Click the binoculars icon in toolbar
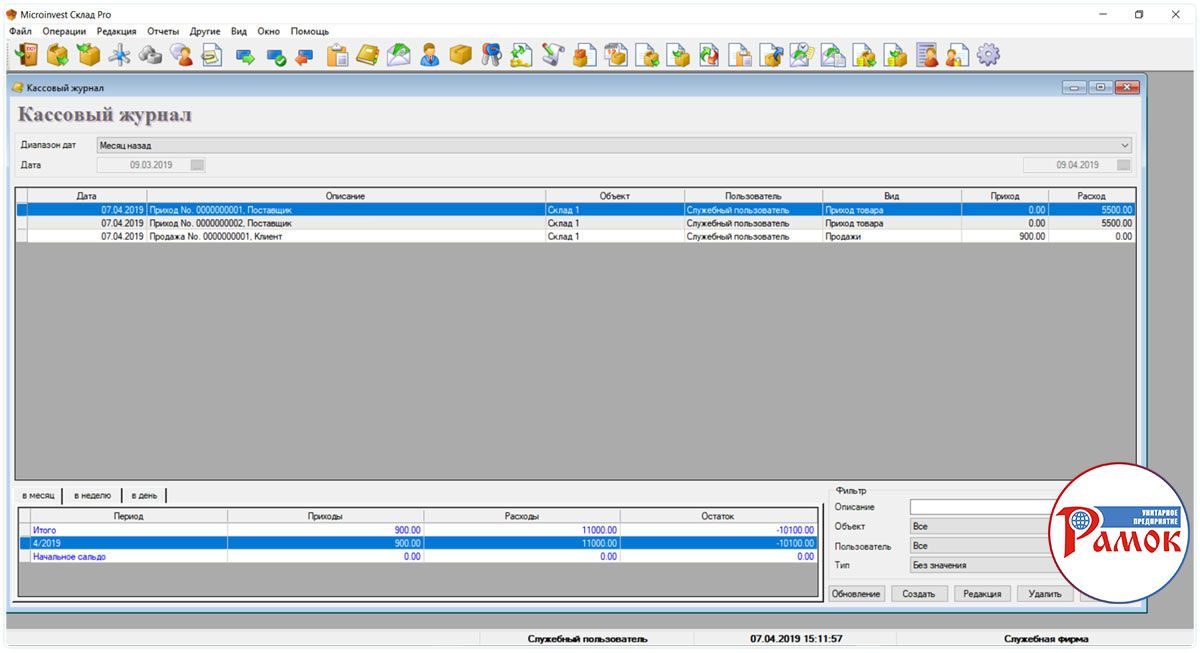The image size is (1200, 653). coord(150,55)
